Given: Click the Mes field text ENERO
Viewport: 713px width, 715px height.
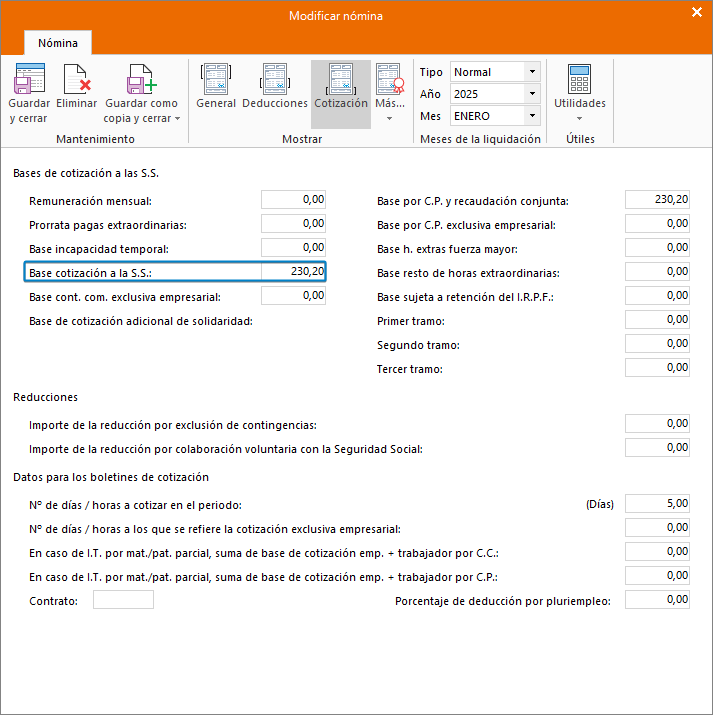Looking at the screenshot, I should click(x=472, y=116).
